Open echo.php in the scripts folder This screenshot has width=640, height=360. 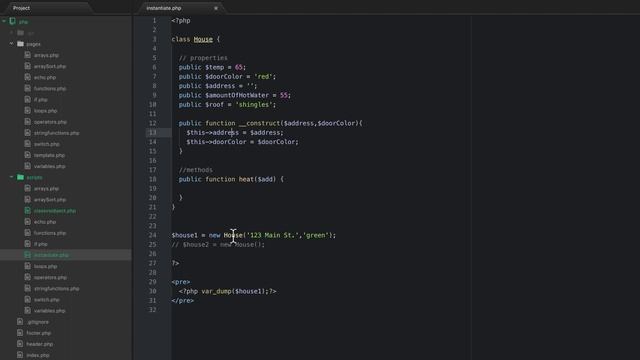click(x=44, y=222)
